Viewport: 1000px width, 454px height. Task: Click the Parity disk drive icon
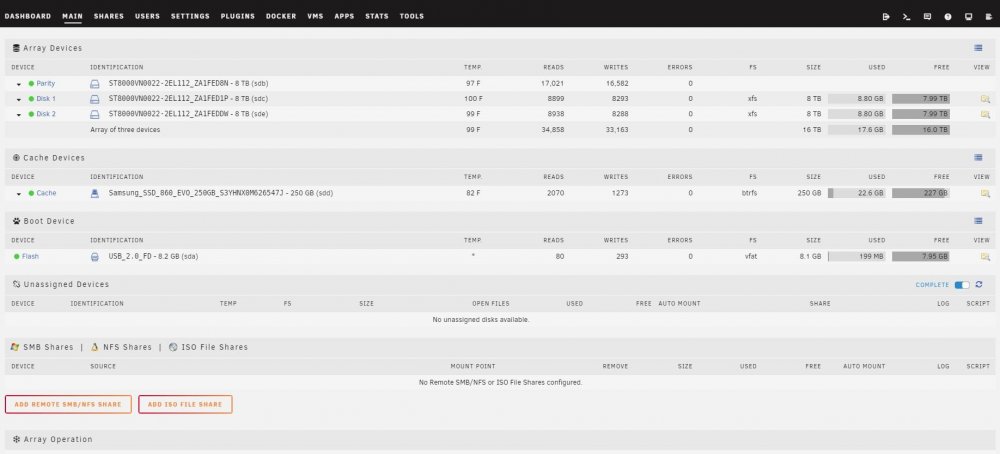94,84
